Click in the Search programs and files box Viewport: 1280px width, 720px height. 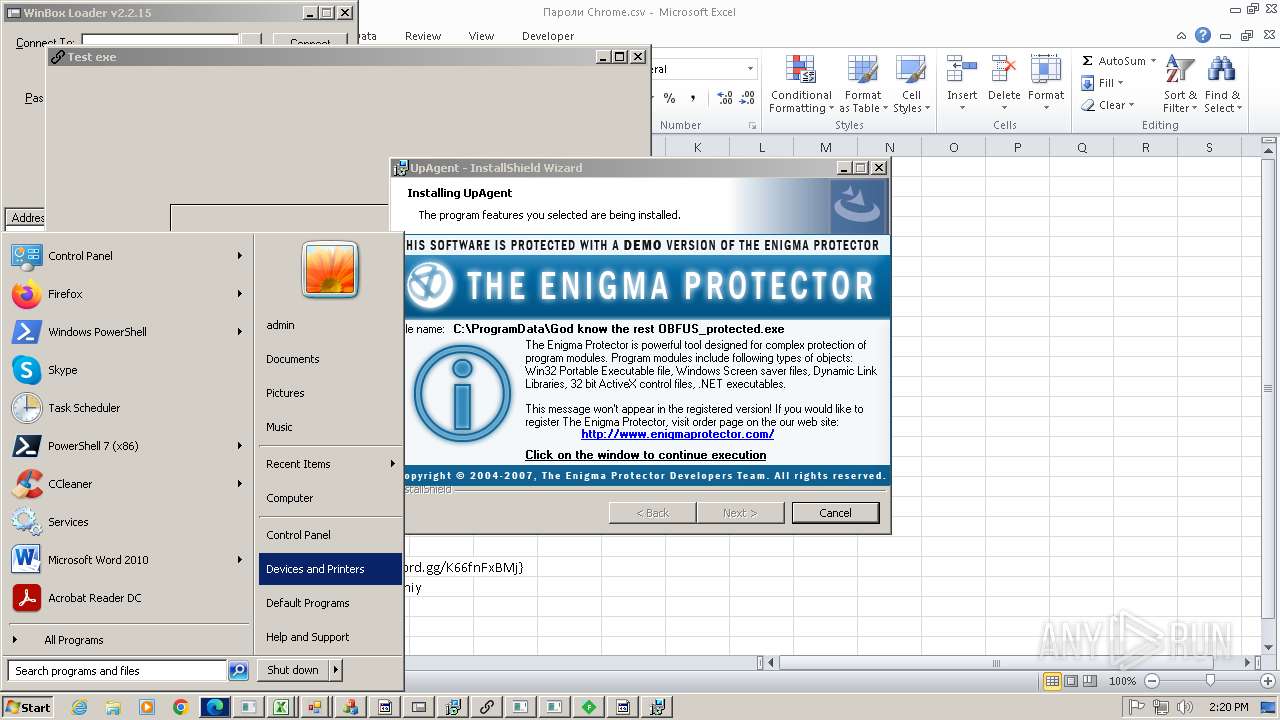tap(117, 671)
